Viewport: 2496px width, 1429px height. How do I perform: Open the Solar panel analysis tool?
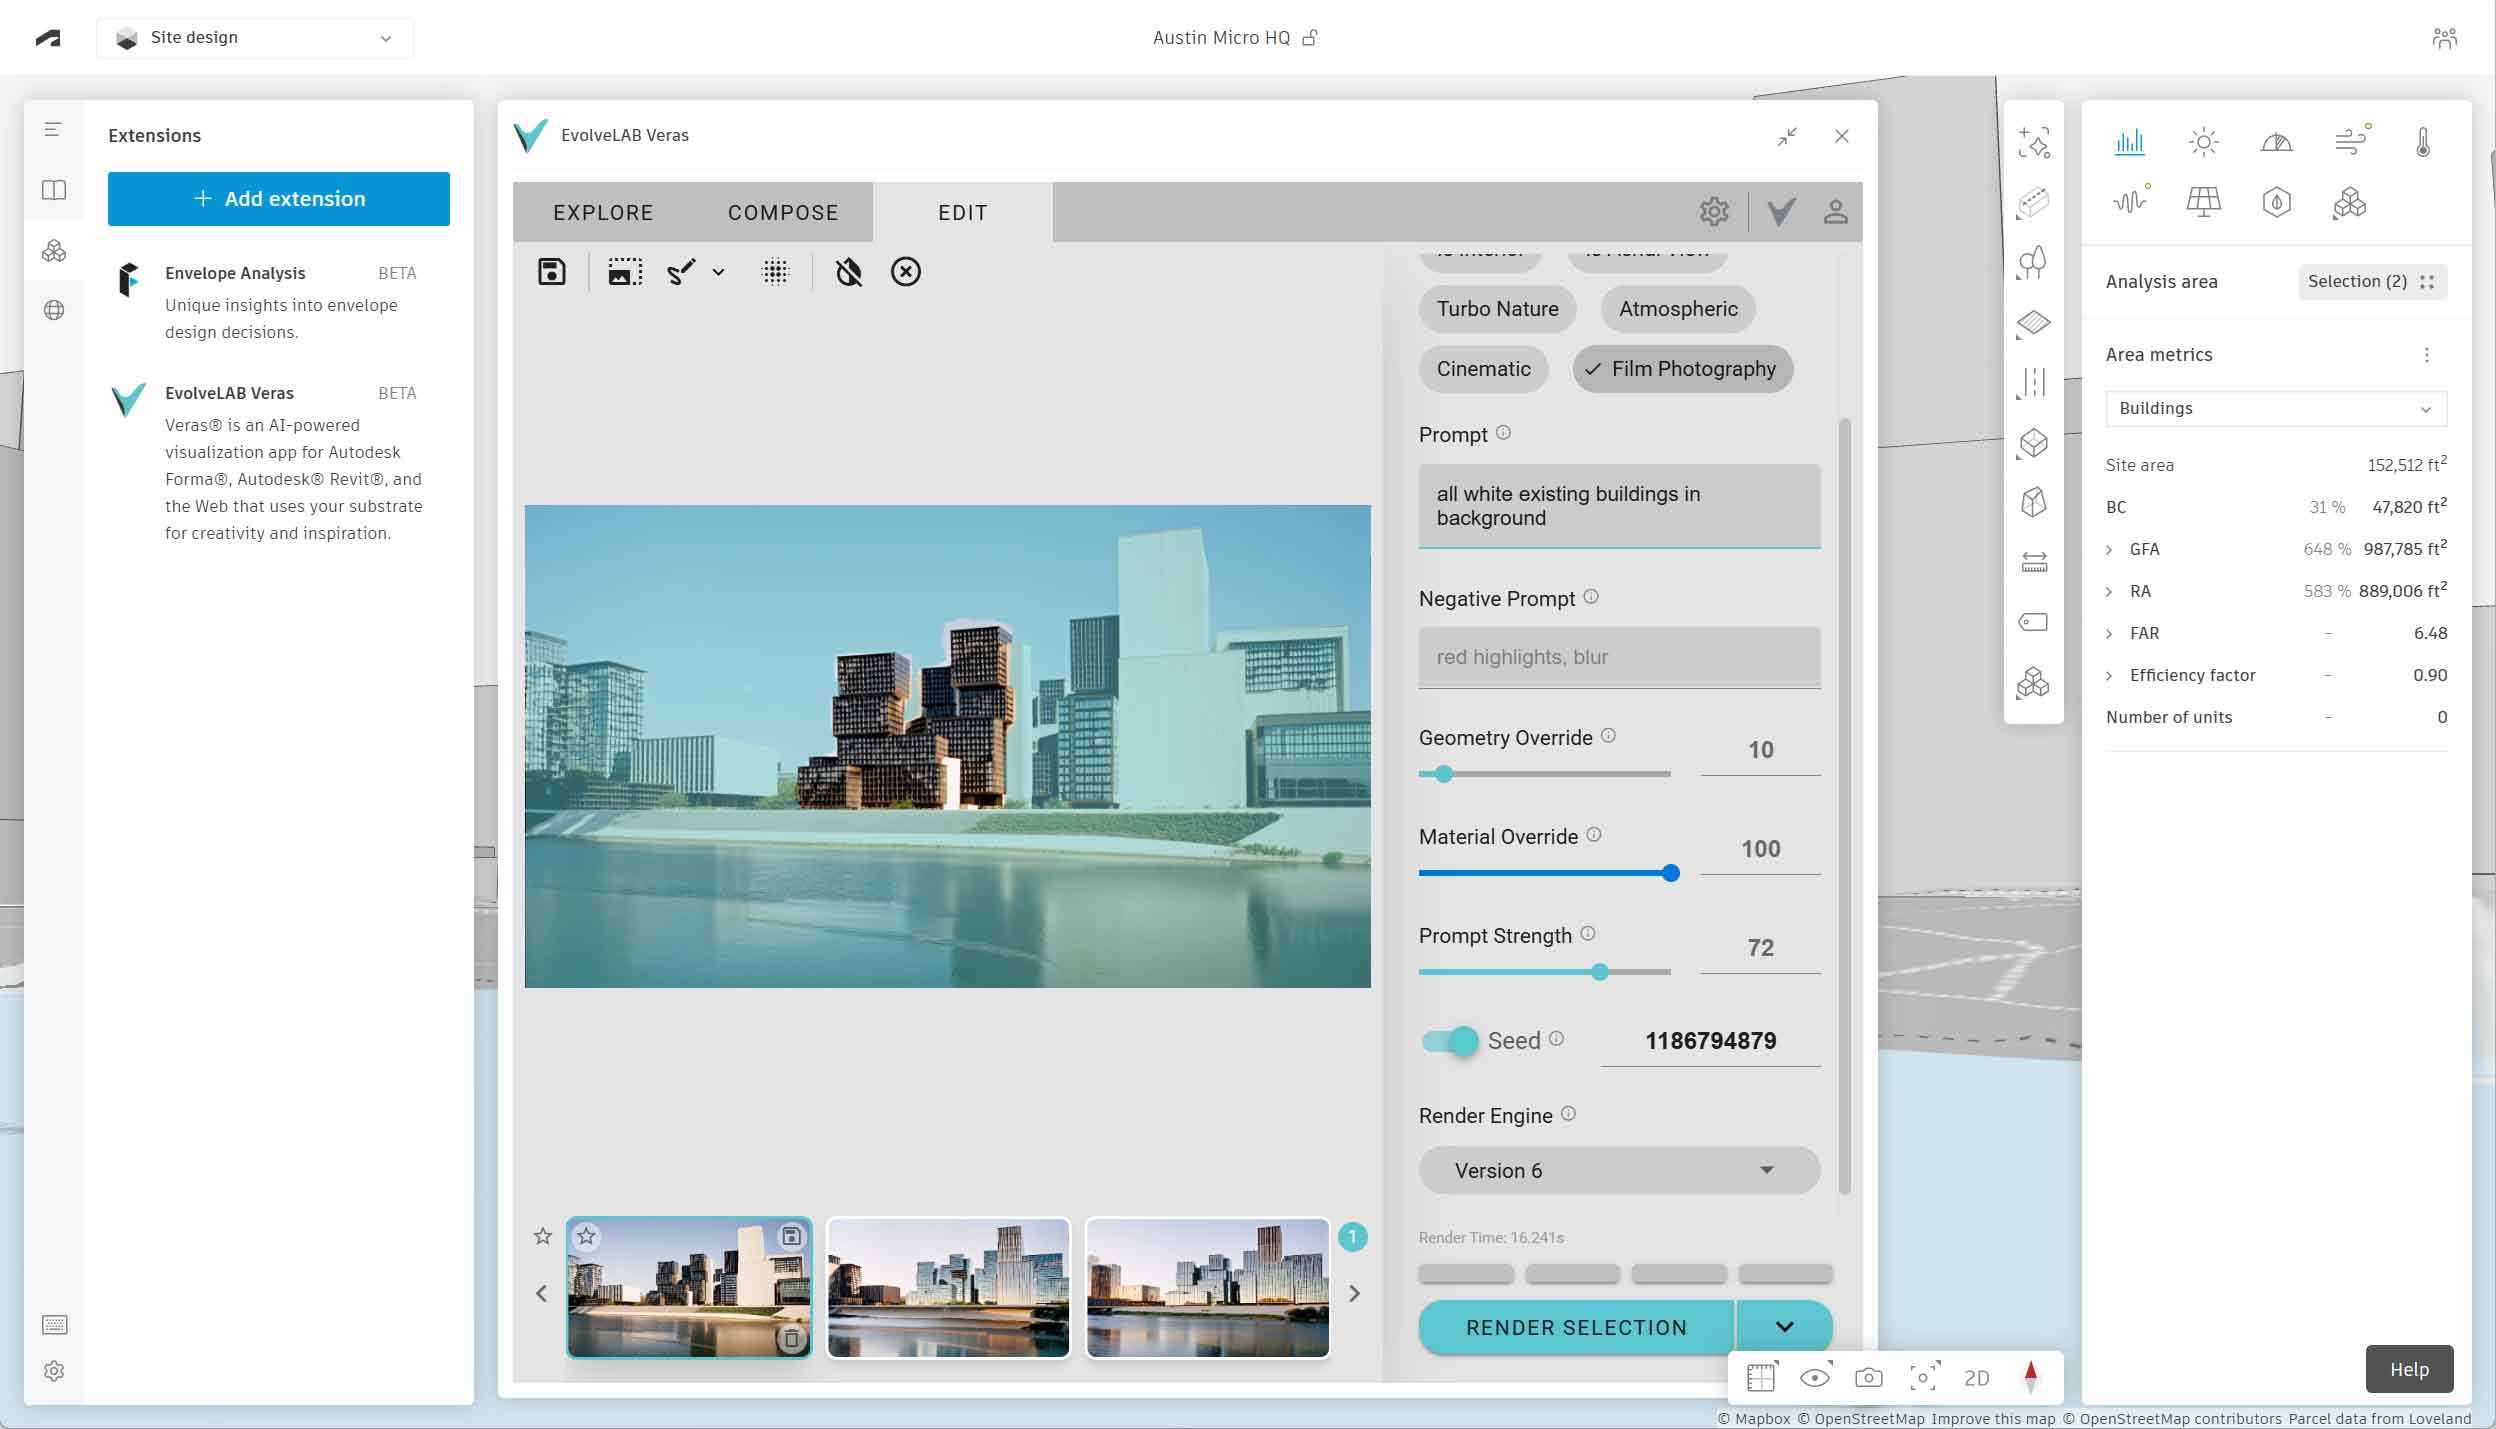tap(2206, 202)
